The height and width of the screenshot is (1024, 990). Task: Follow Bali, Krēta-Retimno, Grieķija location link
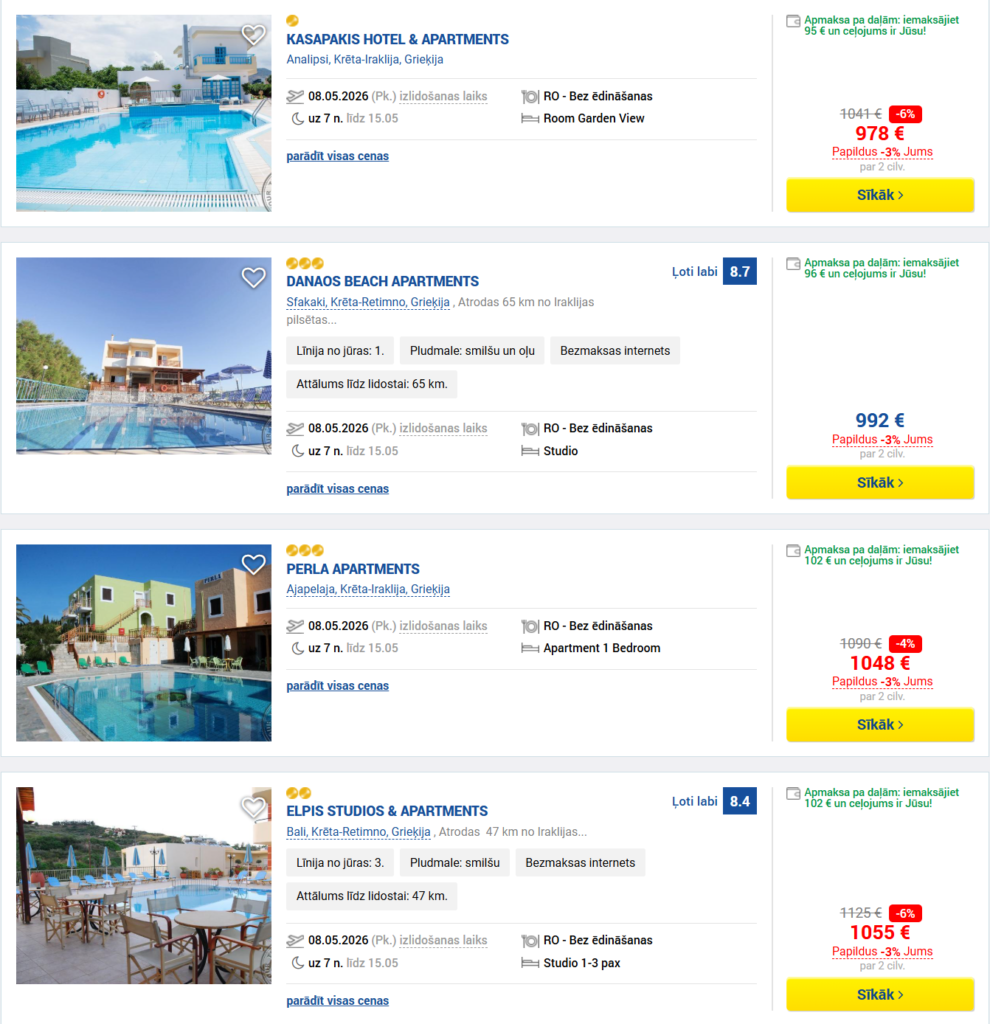pos(358,832)
